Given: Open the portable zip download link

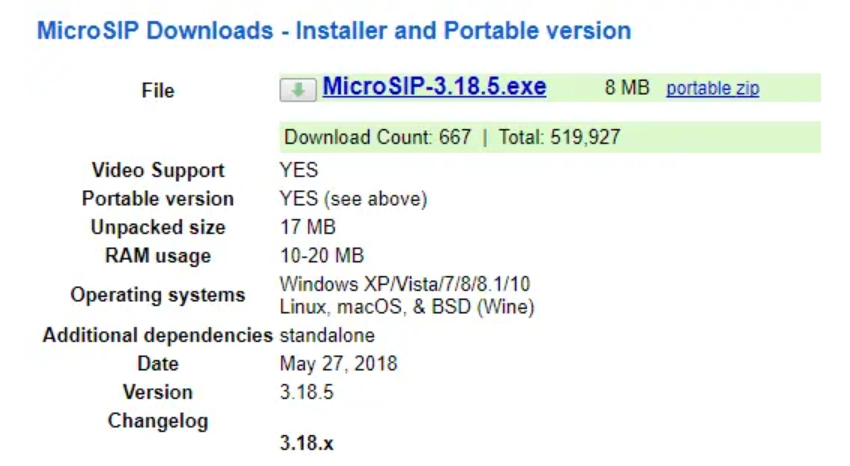Looking at the screenshot, I should click(712, 88).
